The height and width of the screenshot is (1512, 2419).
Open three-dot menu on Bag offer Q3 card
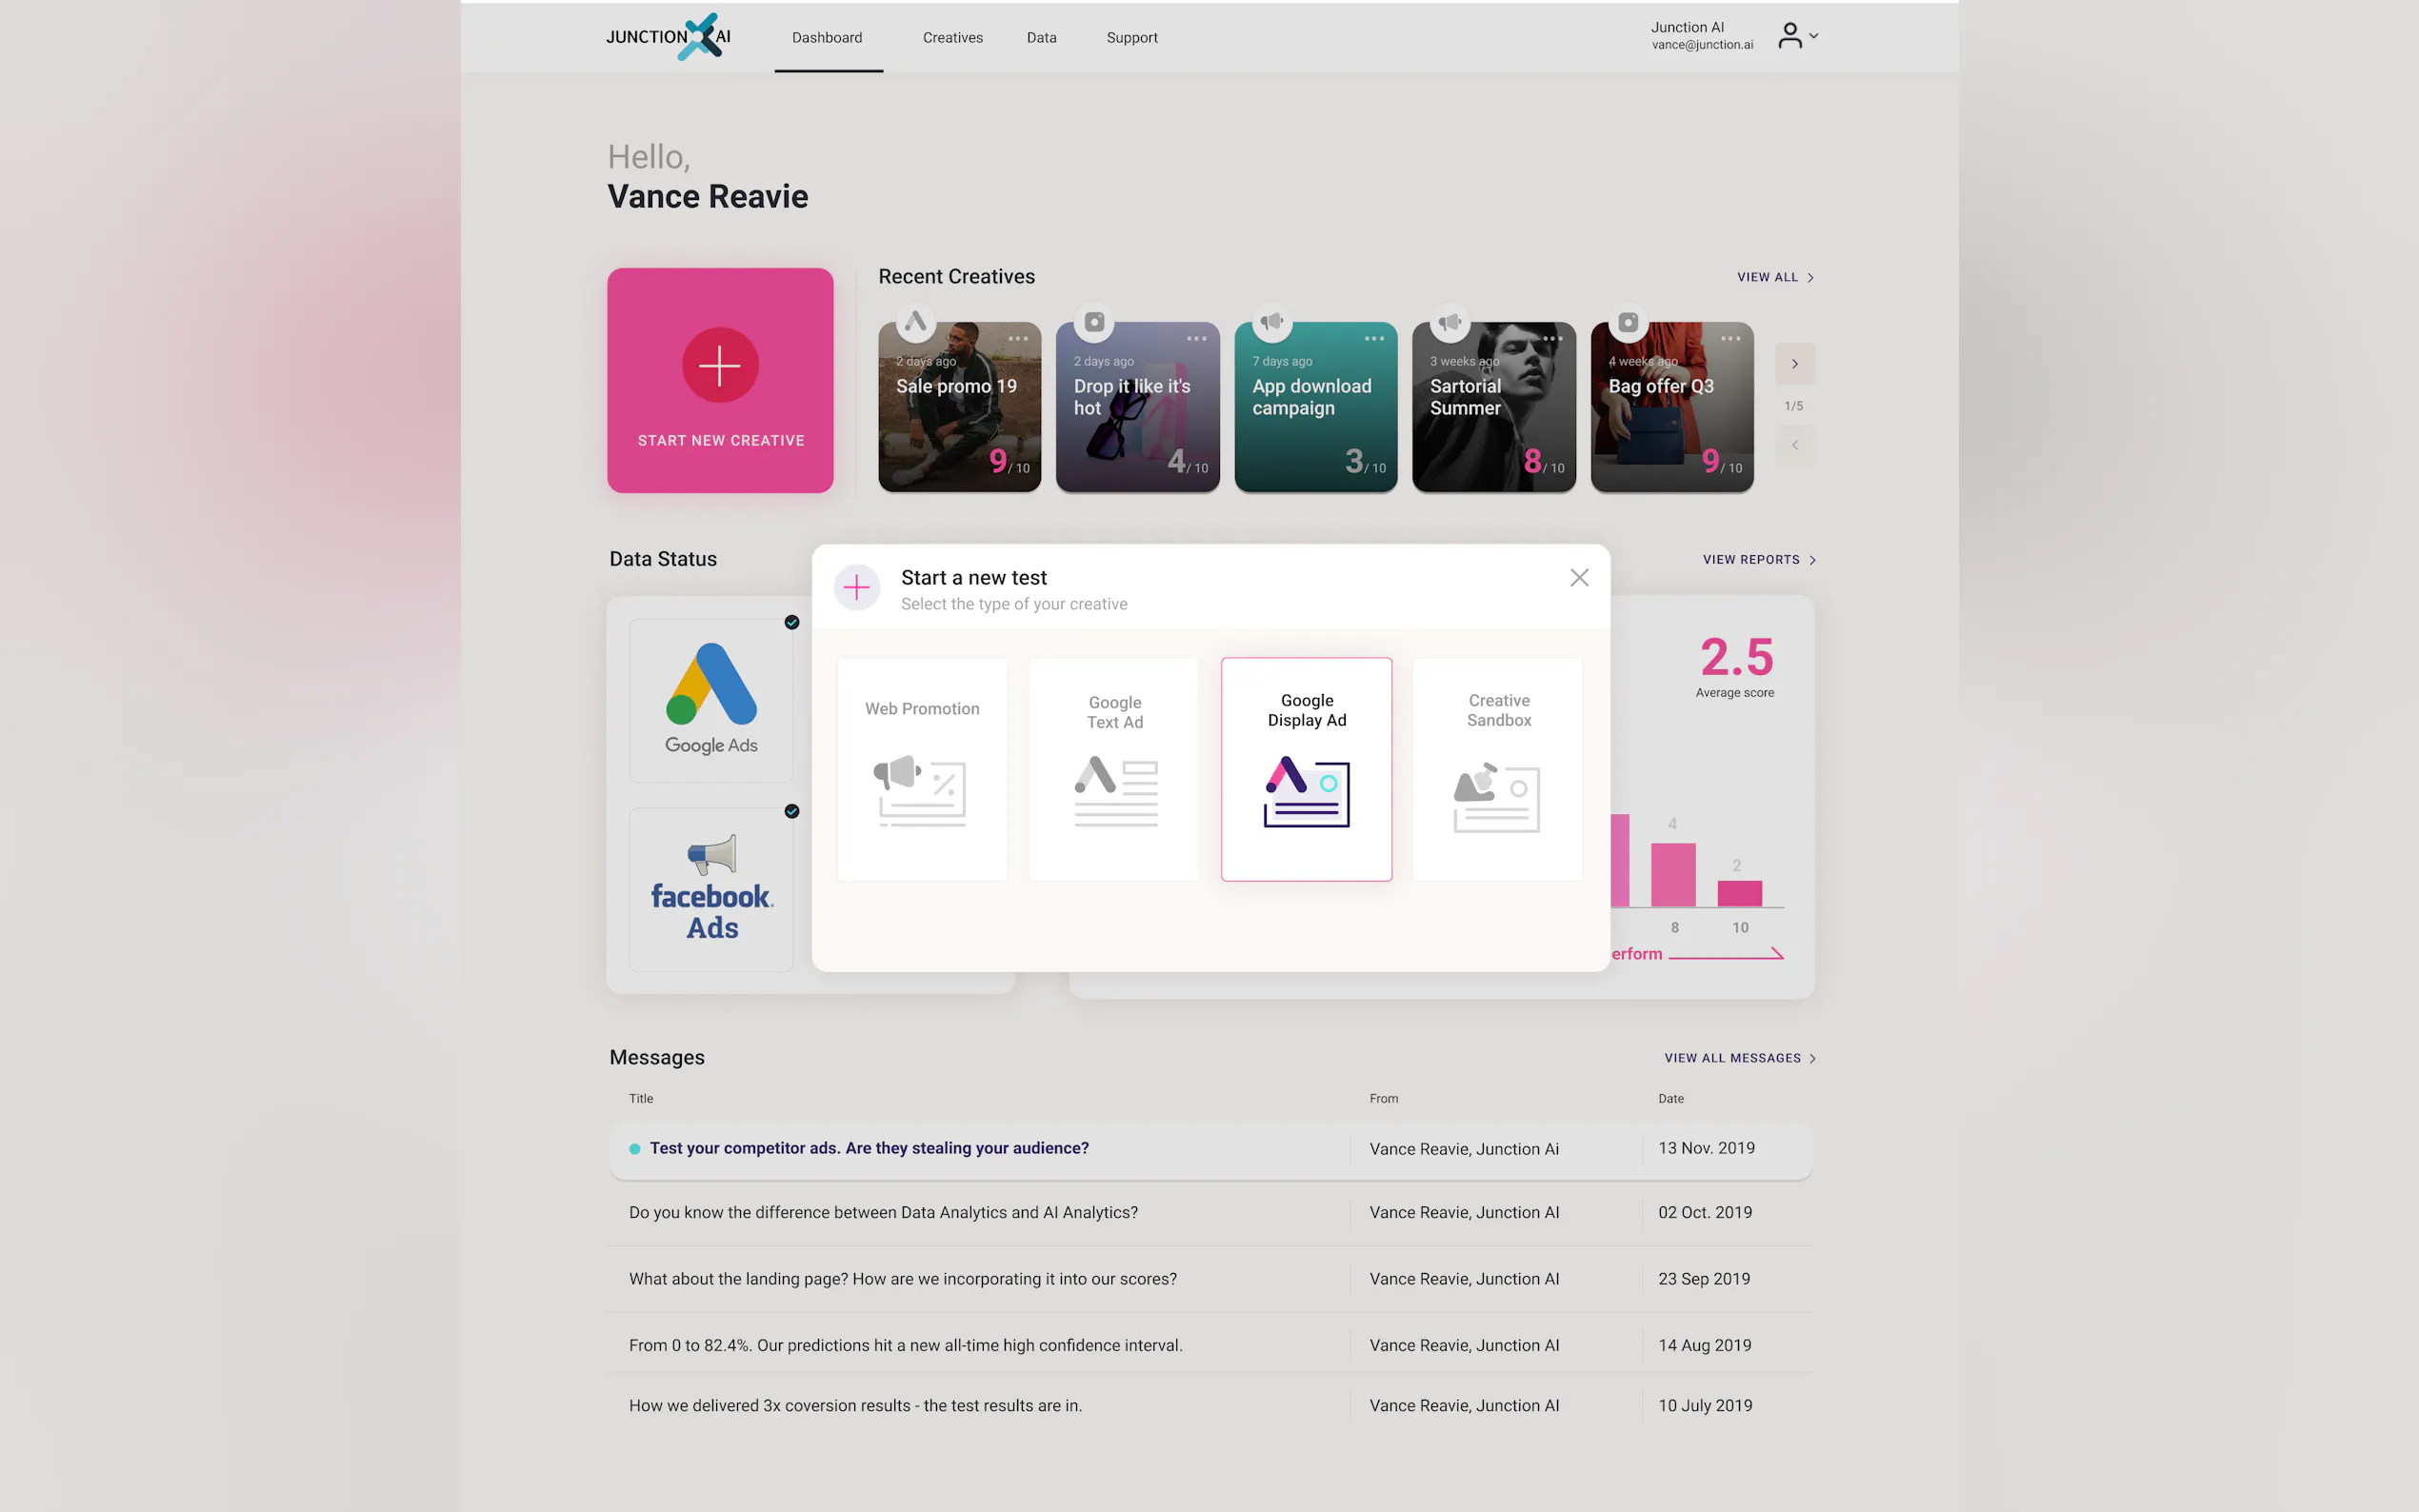pyautogui.click(x=1730, y=339)
